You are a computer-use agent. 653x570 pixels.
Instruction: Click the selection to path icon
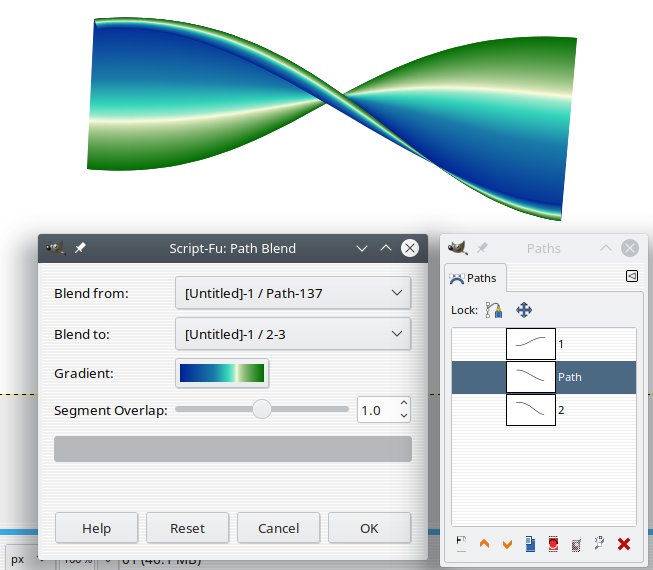(576, 544)
